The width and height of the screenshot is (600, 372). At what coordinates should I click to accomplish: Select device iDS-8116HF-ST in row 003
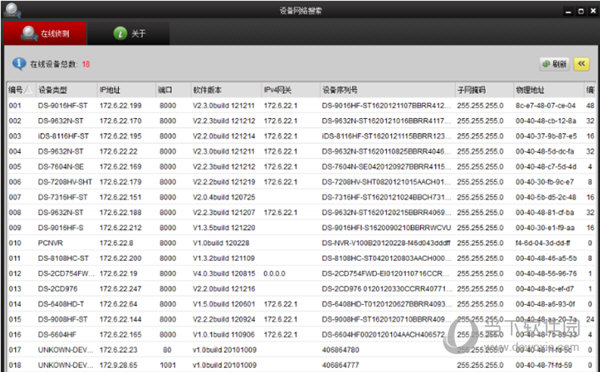click(63, 136)
